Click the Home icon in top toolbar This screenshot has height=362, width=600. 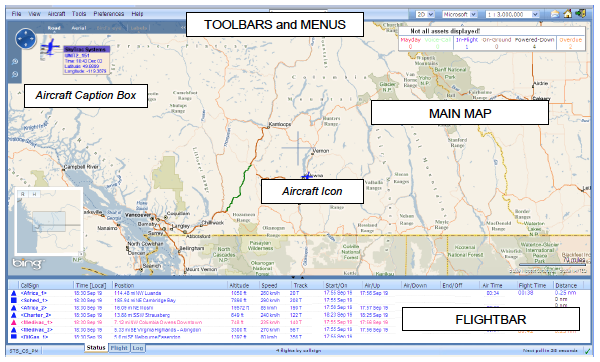568,14
